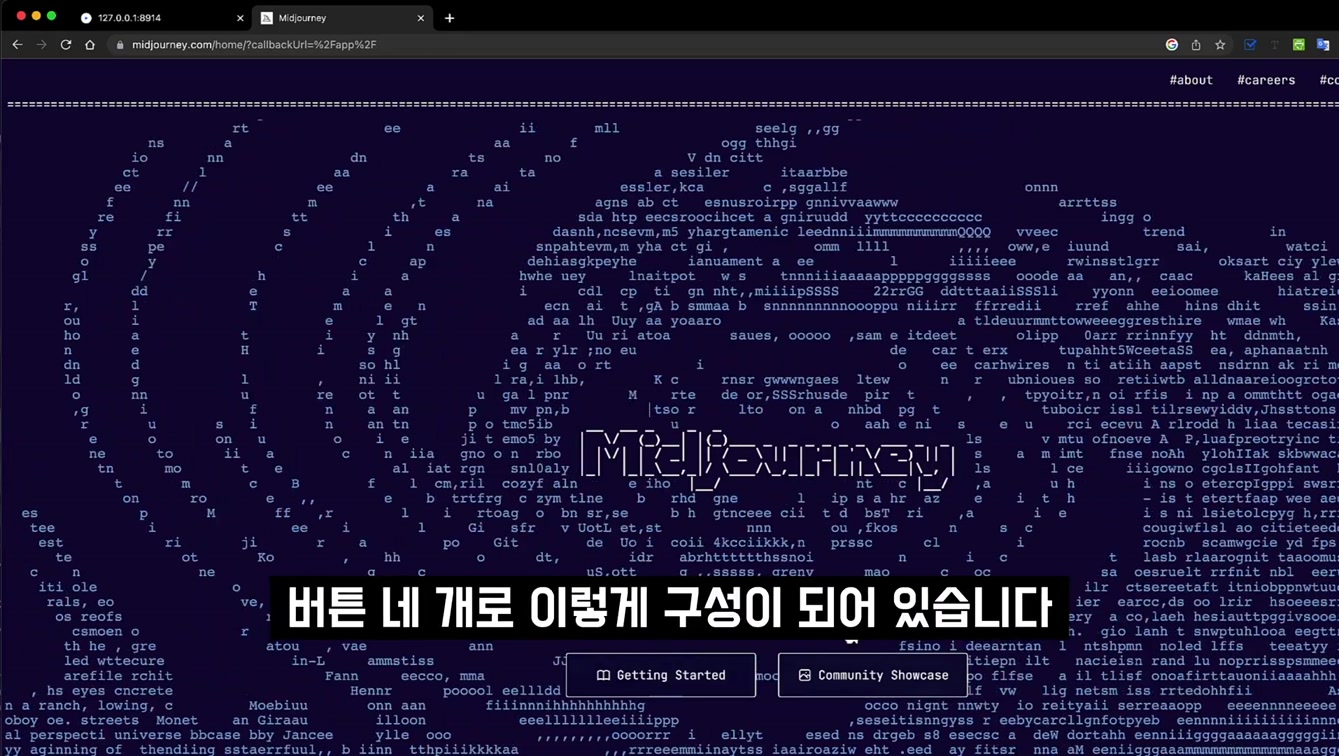This screenshot has width=1339, height=756.
Task: Reload the Midjourney page
Action: (66, 45)
